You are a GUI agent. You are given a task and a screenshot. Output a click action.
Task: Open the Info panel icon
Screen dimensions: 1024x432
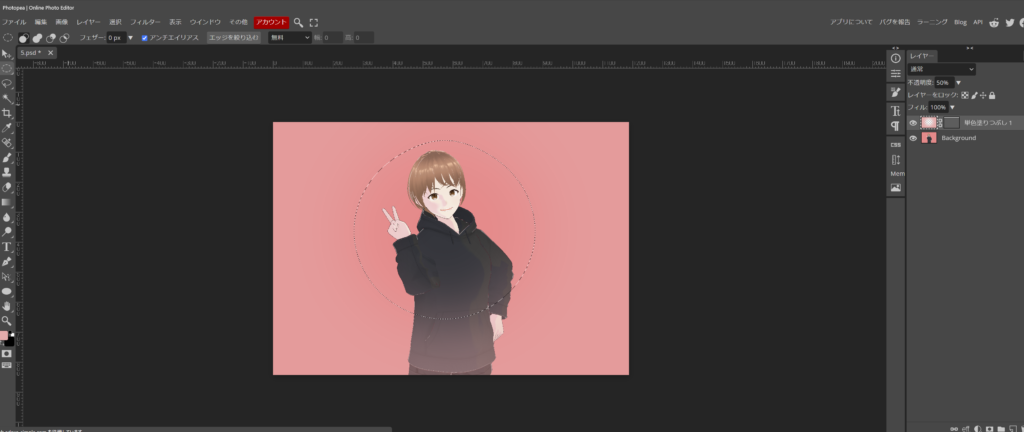click(895, 58)
